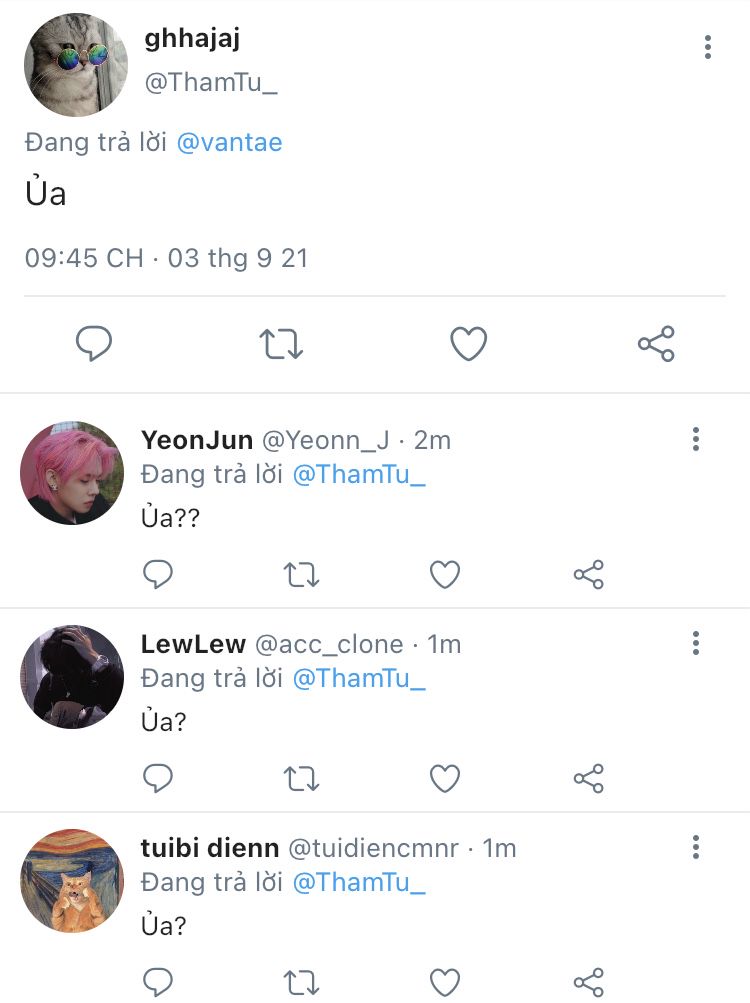
Task: Open more options on LewLew's reply
Action: point(696,643)
